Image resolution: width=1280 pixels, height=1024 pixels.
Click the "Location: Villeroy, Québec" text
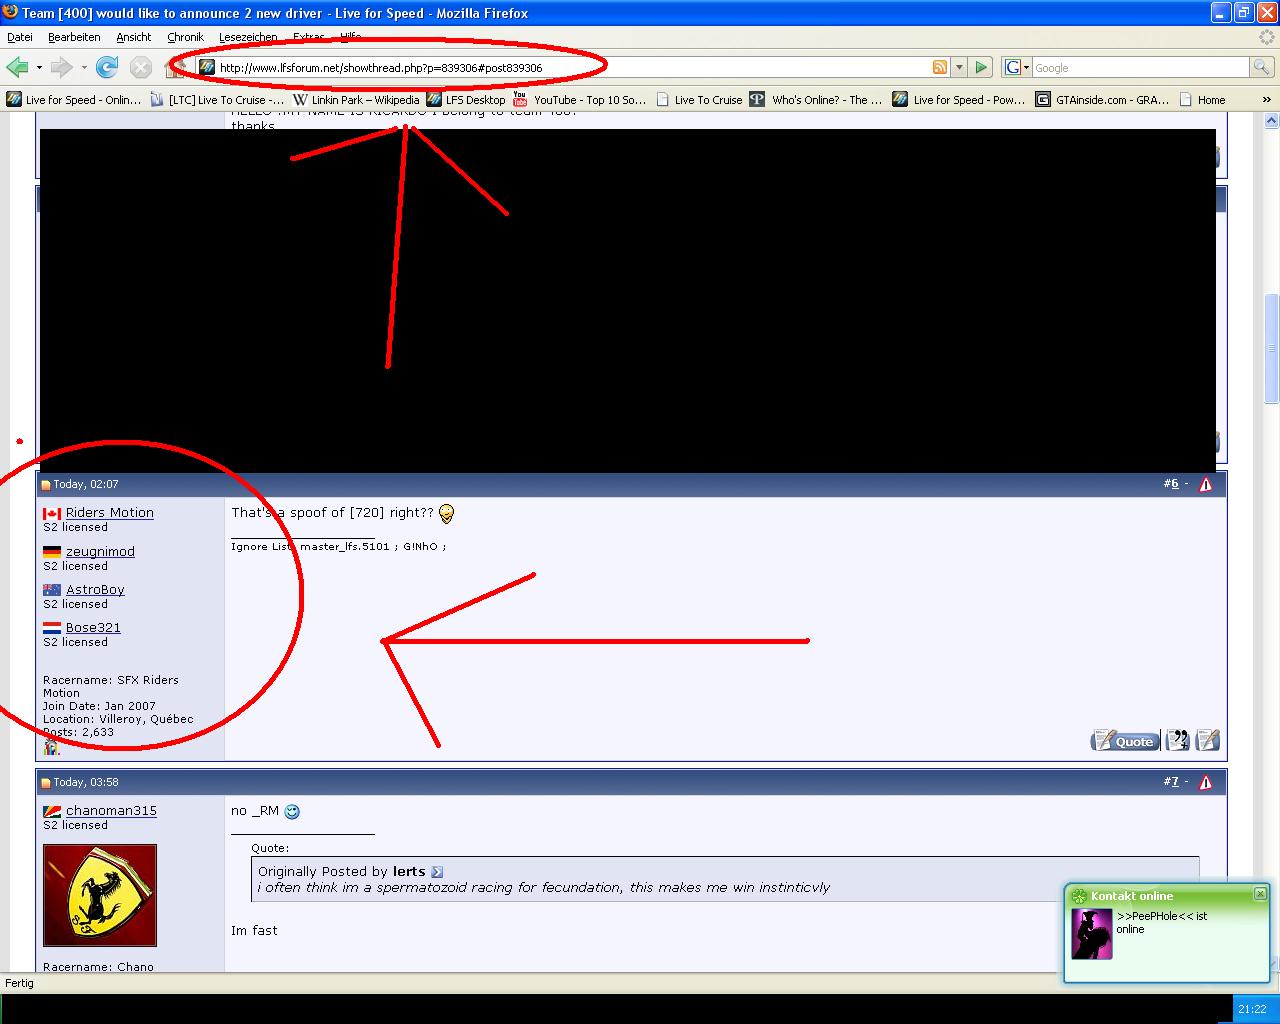(x=118, y=719)
